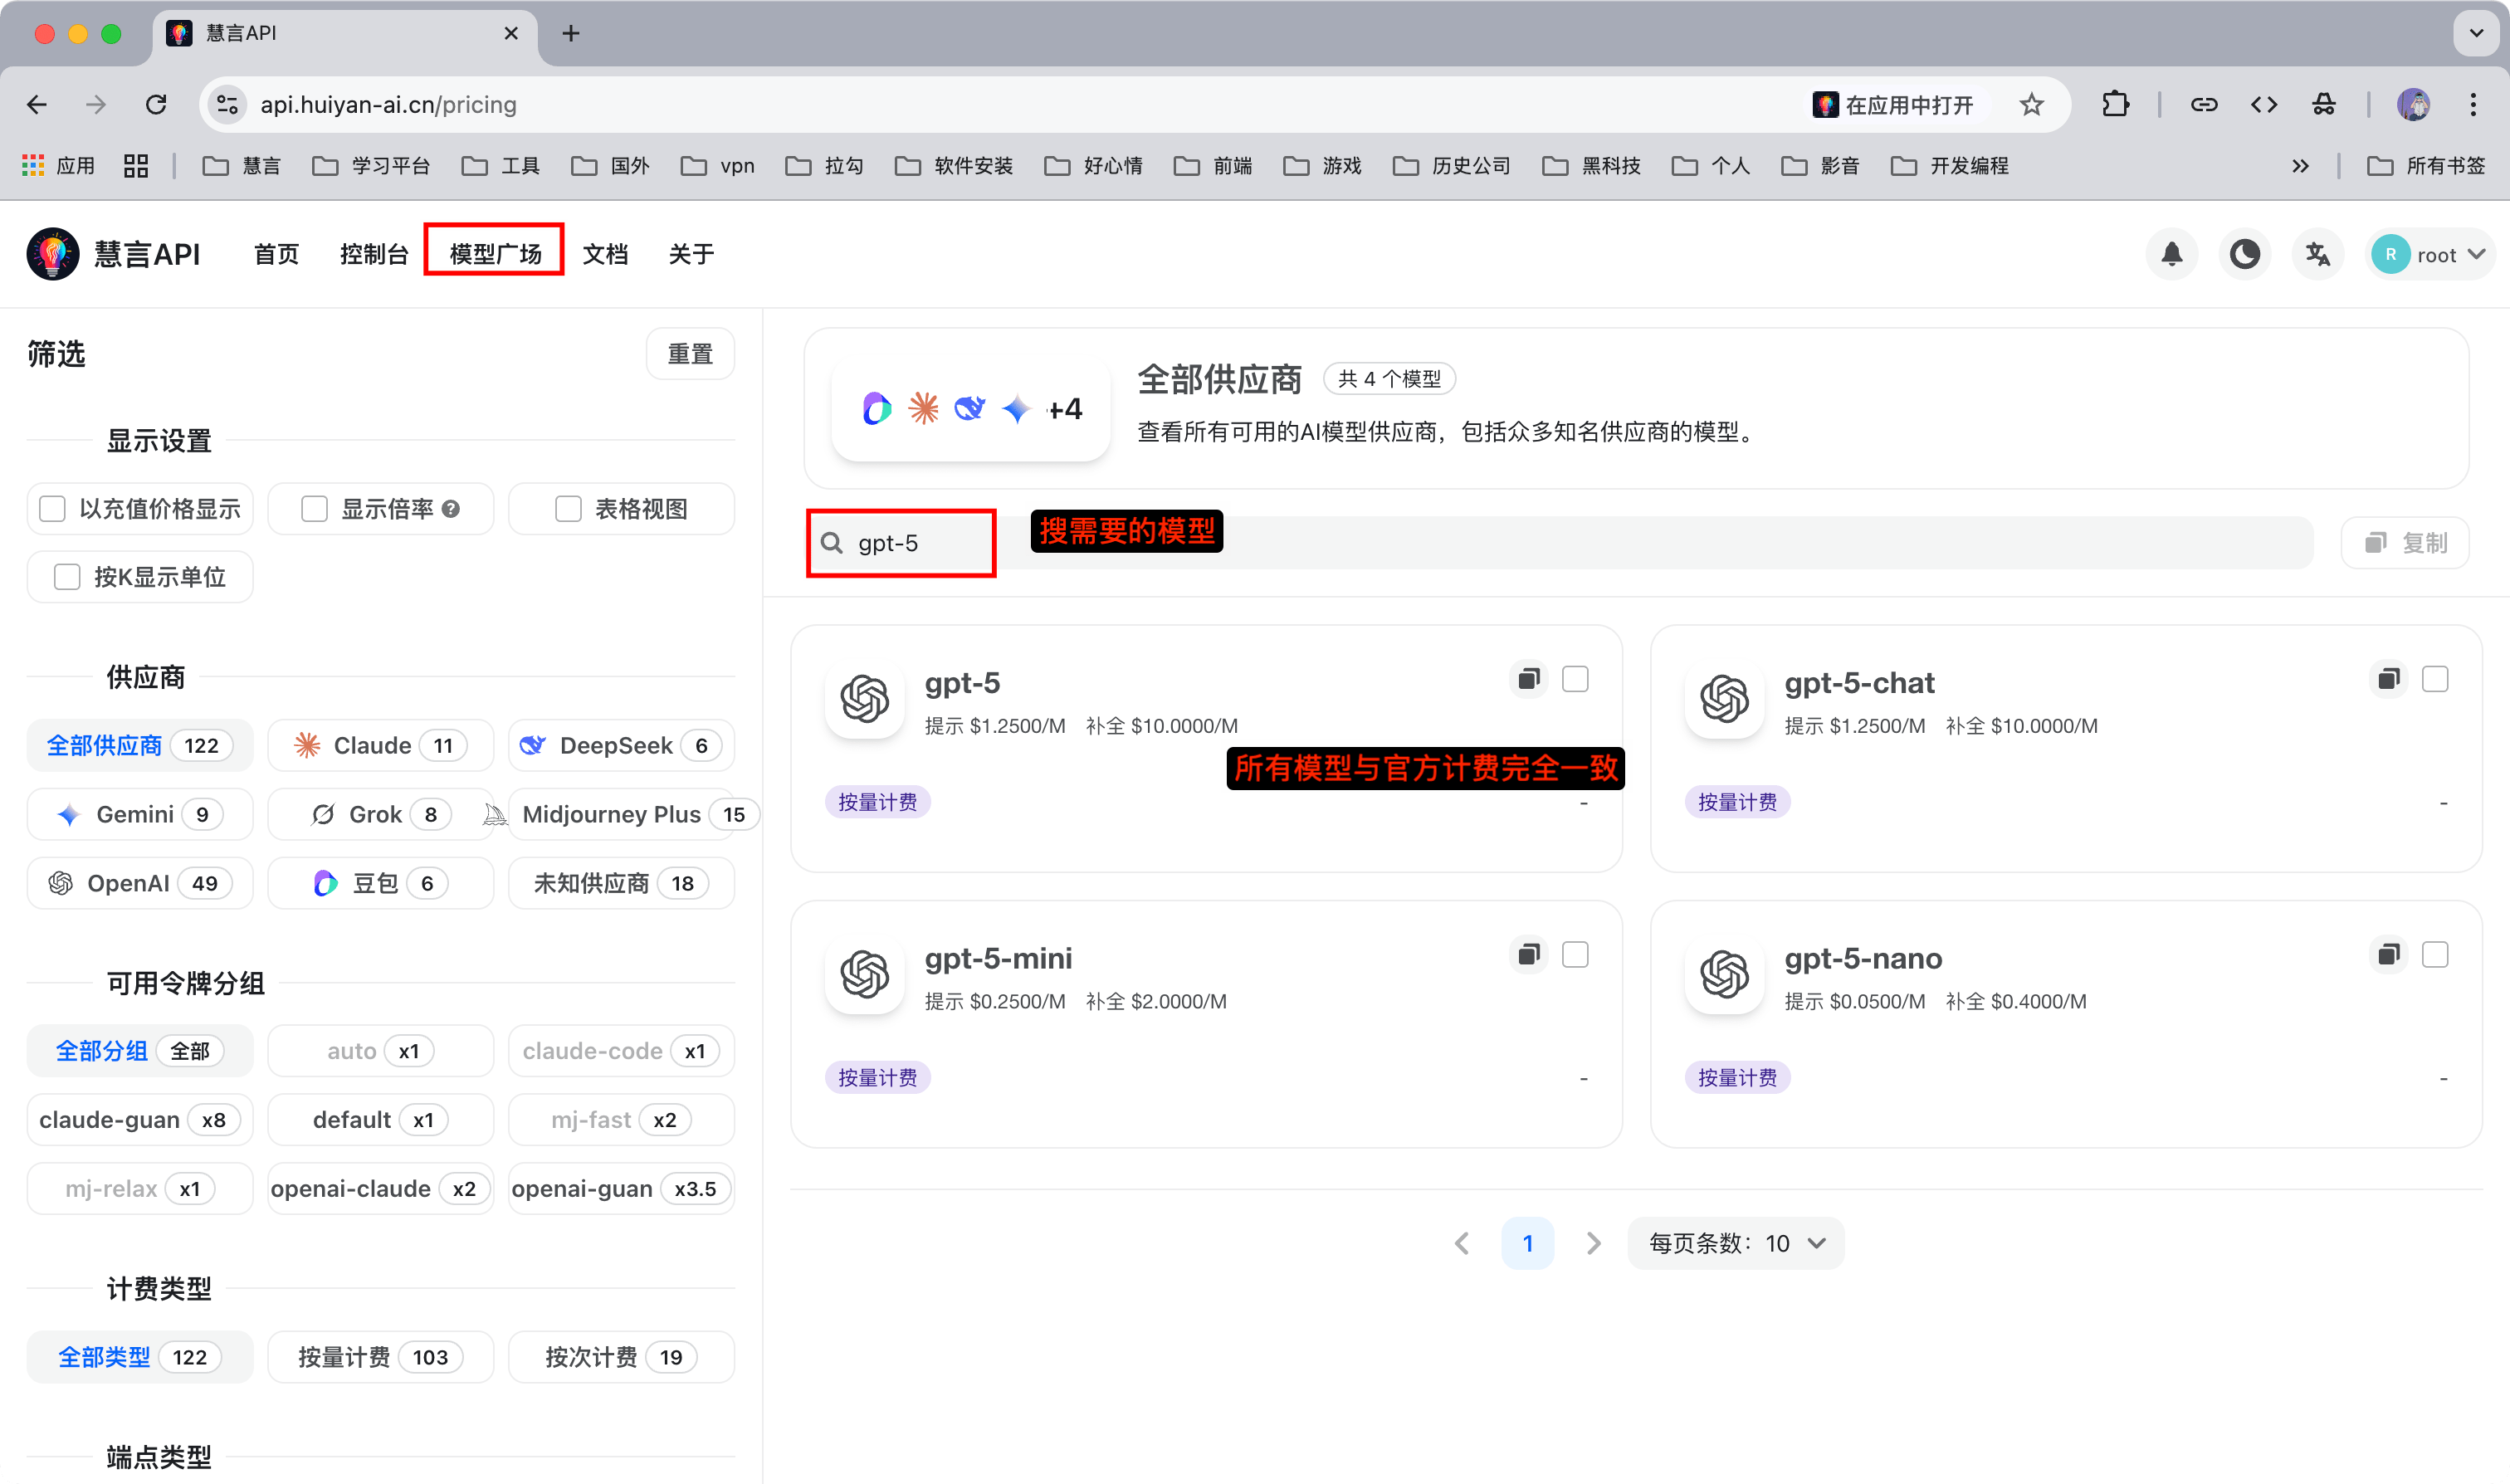Open Chrome three-dot menu
The height and width of the screenshot is (1484, 2510).
[x=2473, y=104]
